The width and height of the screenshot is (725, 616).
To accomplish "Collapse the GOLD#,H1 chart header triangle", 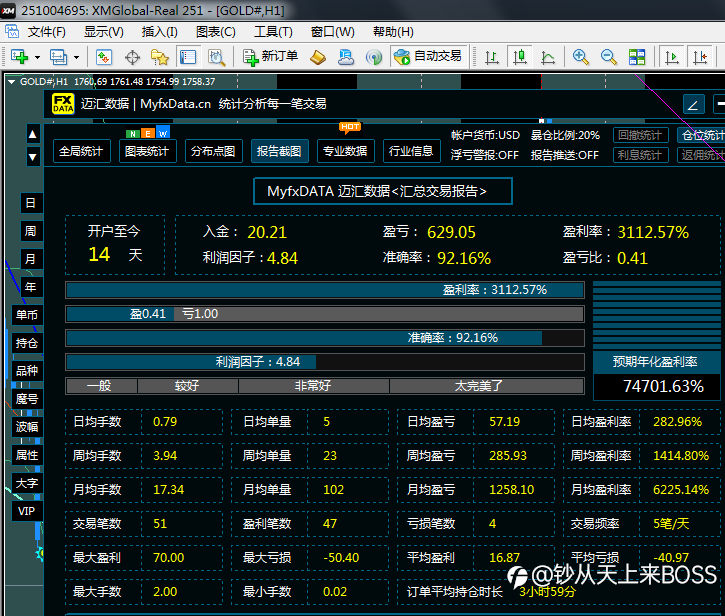I will point(12,82).
